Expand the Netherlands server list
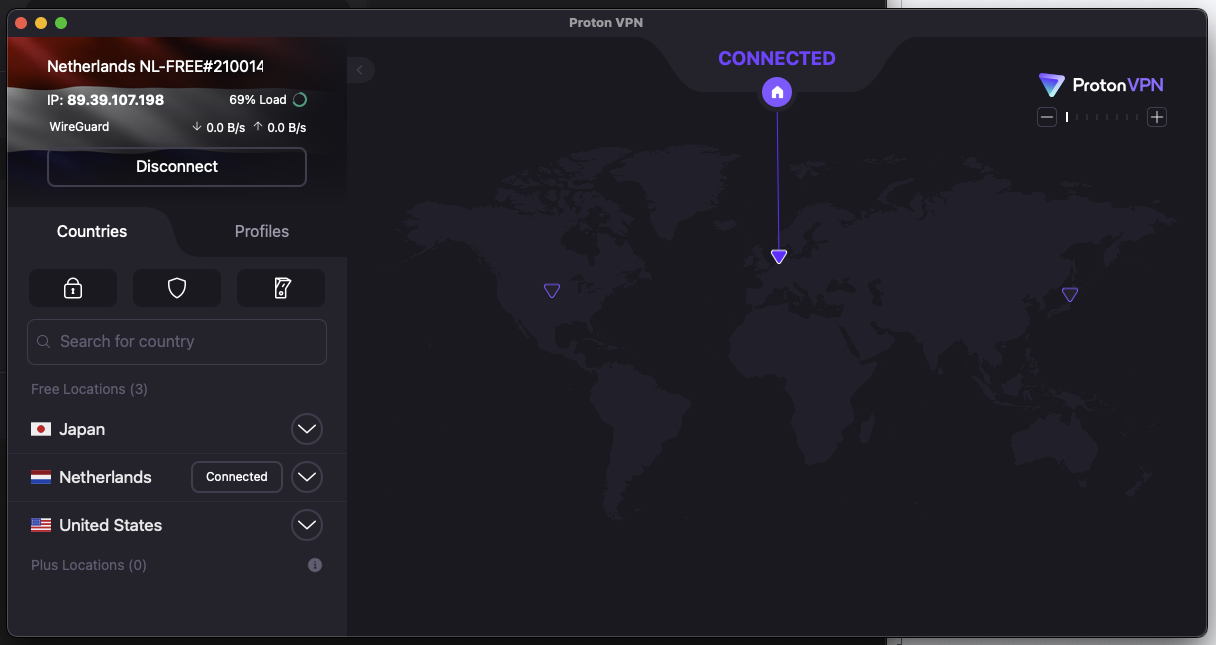This screenshot has height=645, width=1216. (307, 477)
